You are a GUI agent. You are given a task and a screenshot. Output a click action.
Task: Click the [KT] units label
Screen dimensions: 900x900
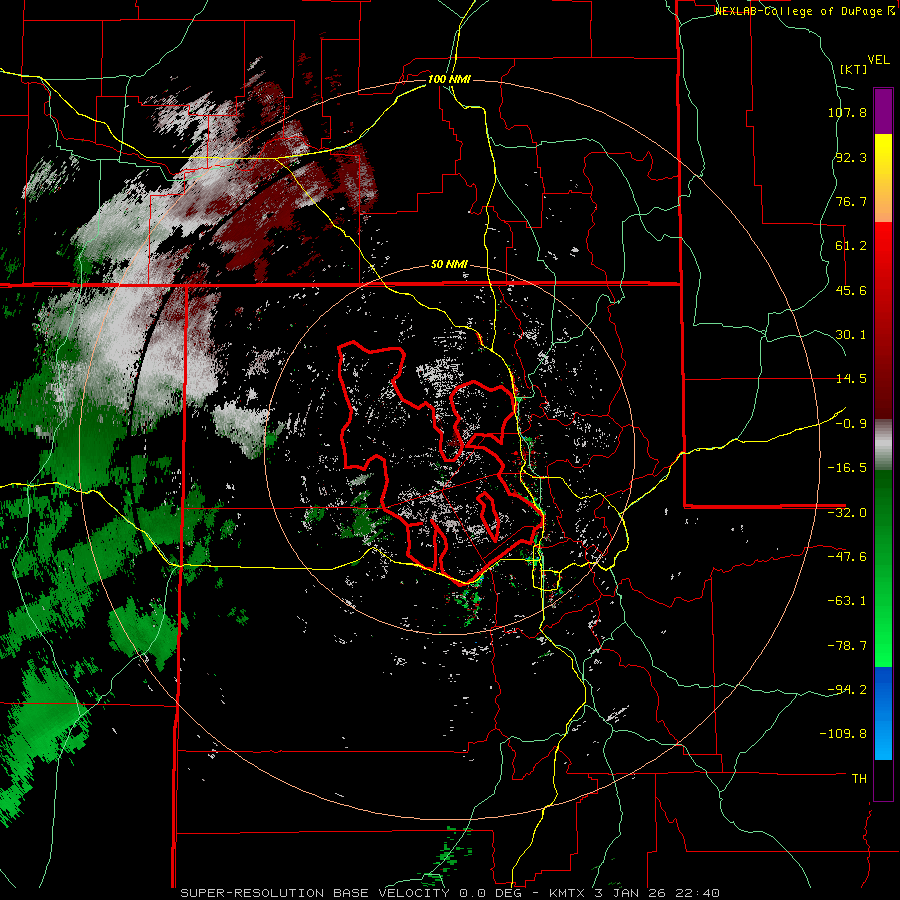(853, 69)
